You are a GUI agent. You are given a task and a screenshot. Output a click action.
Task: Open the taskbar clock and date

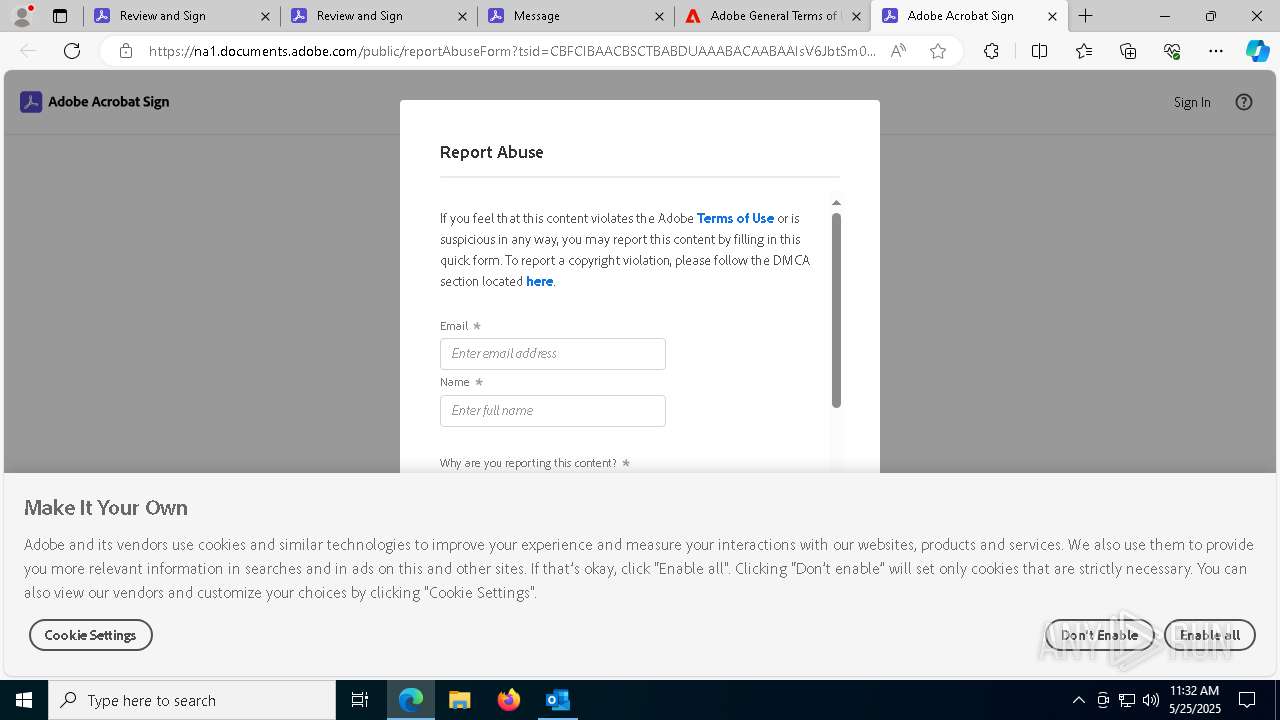(x=1195, y=700)
